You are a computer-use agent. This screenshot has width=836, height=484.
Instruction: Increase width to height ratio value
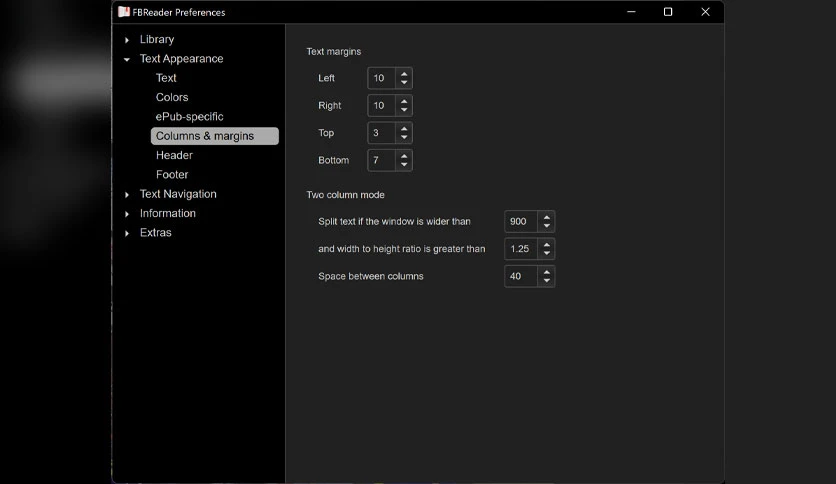(x=546, y=245)
